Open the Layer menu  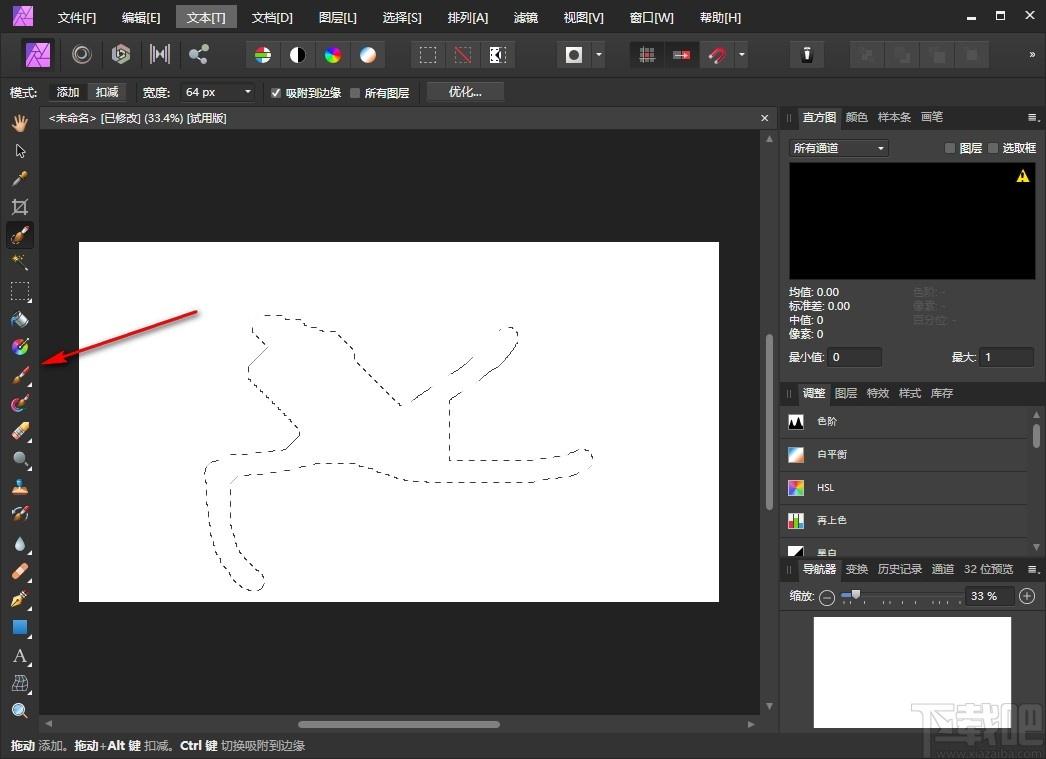(338, 17)
